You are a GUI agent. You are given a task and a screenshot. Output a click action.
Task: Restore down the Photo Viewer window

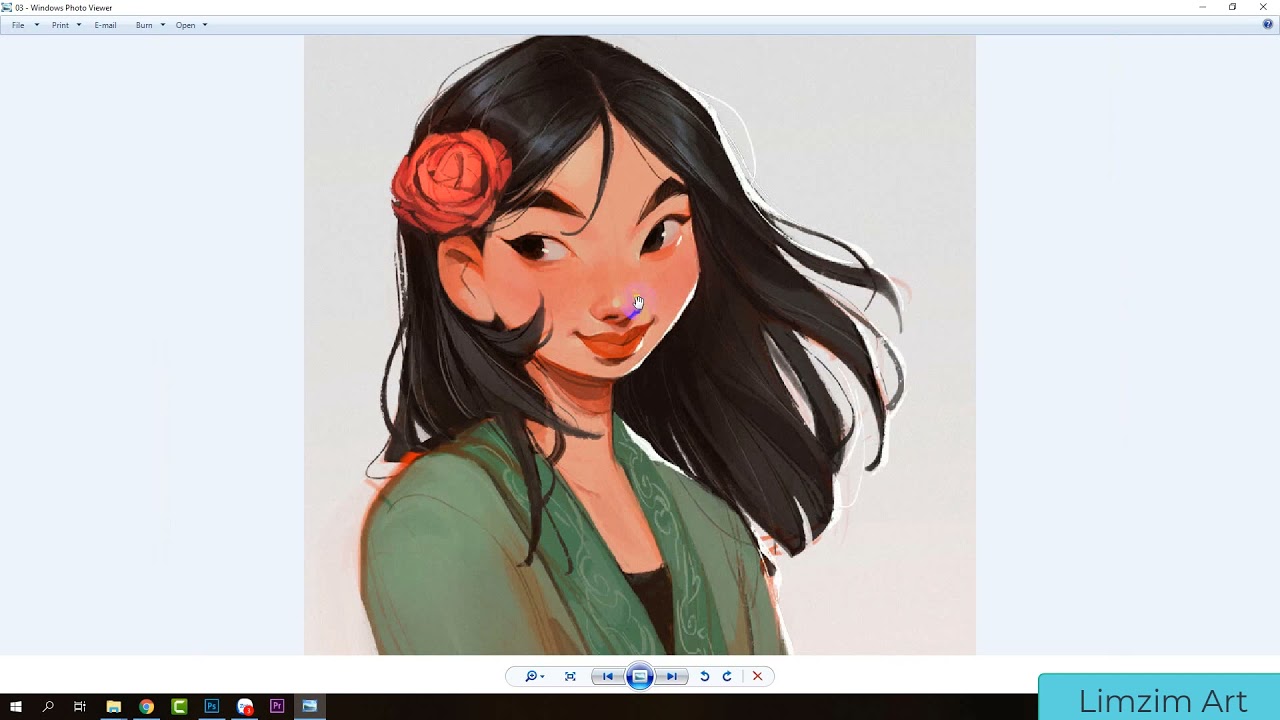click(x=1233, y=7)
